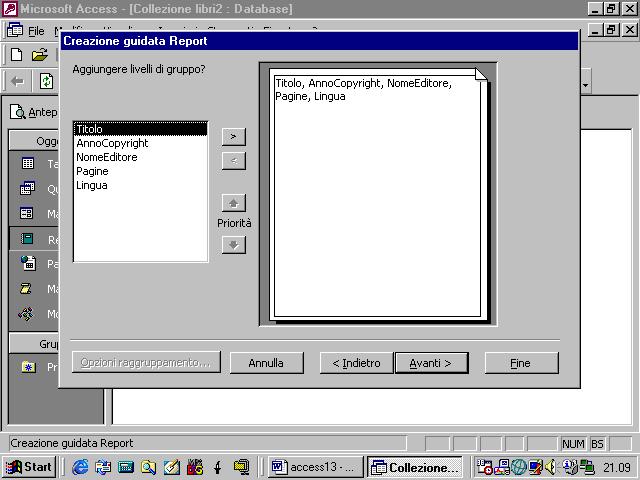Click the remove field '<' arrow button

pos(233,161)
